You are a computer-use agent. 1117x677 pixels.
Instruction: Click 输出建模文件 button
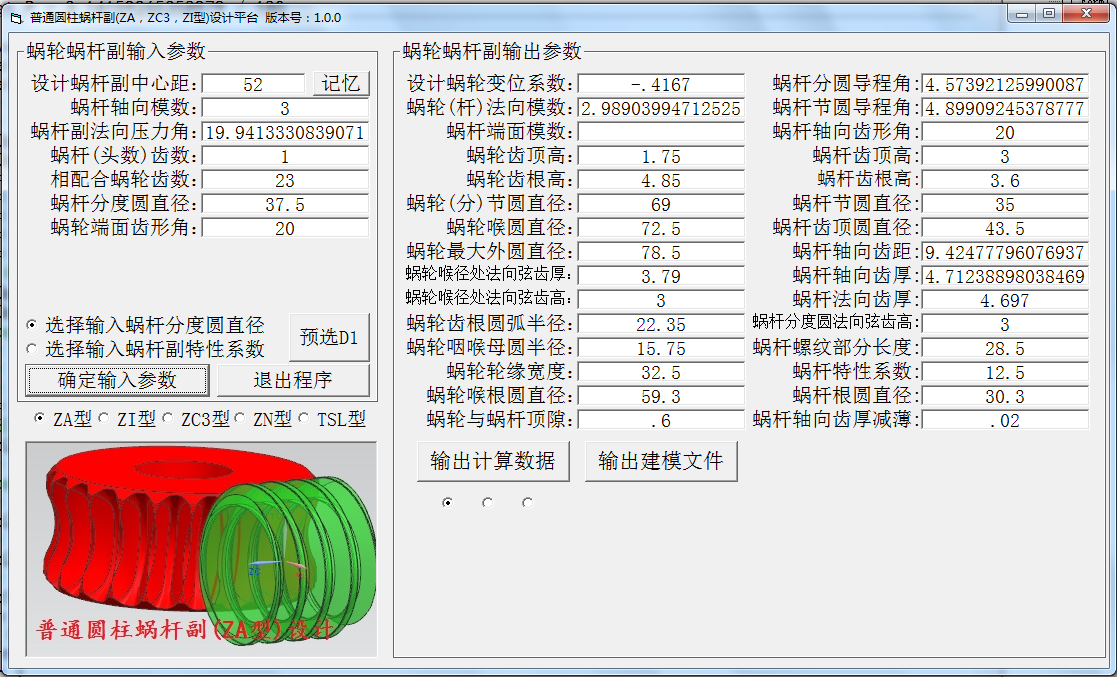click(660, 461)
